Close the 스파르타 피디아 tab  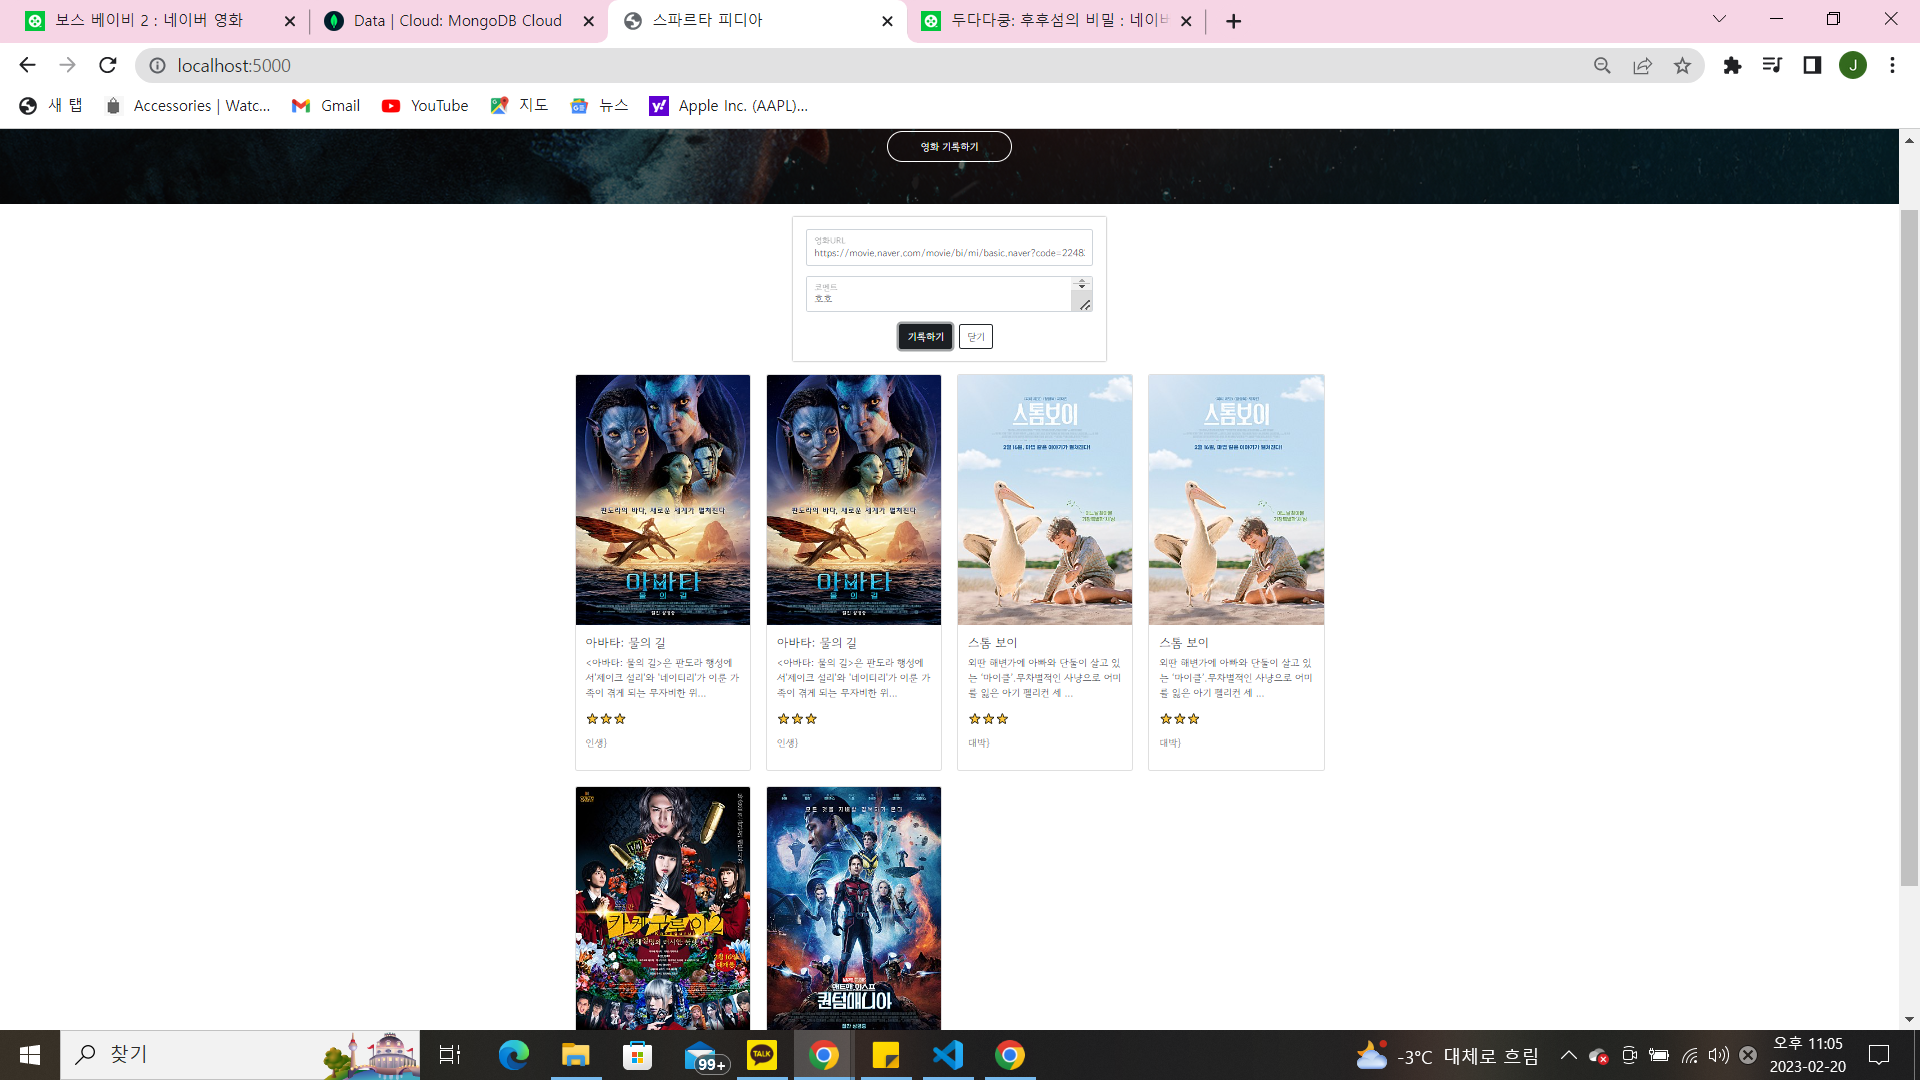point(887,21)
